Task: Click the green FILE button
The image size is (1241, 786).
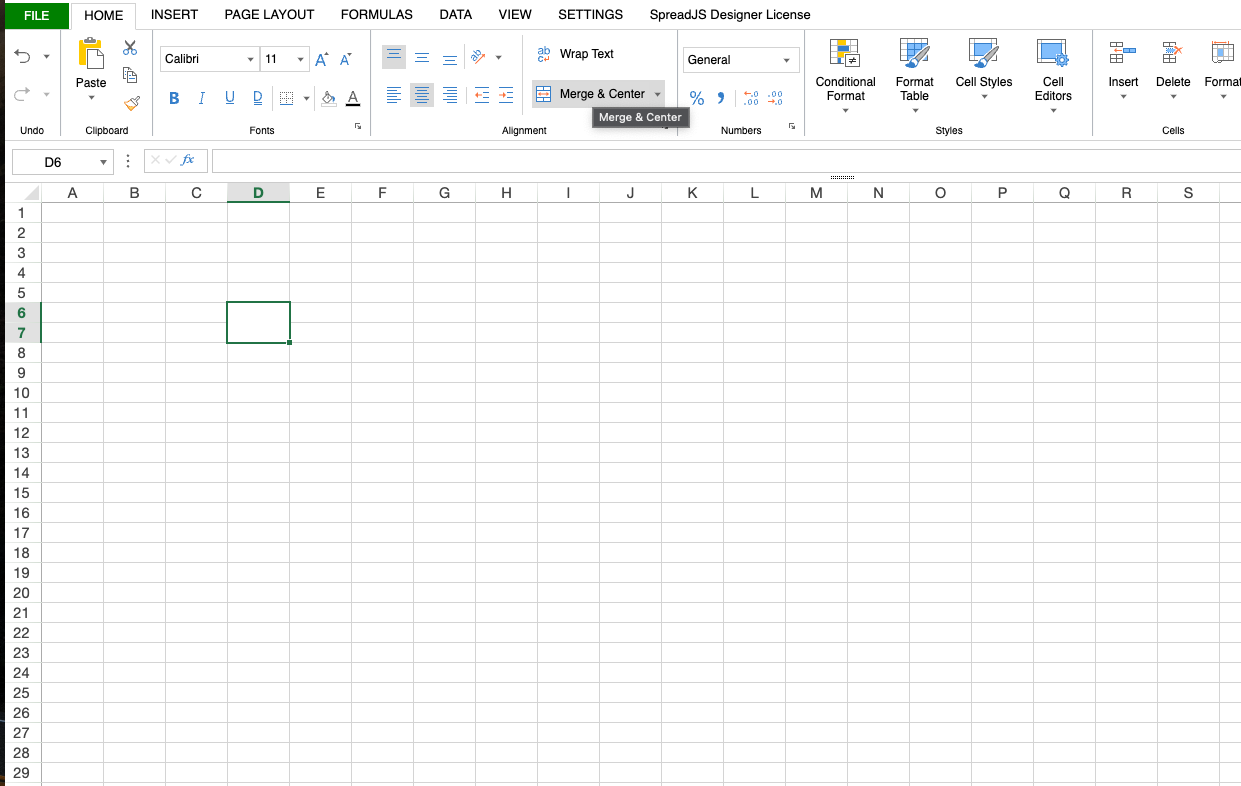Action: 36,16
